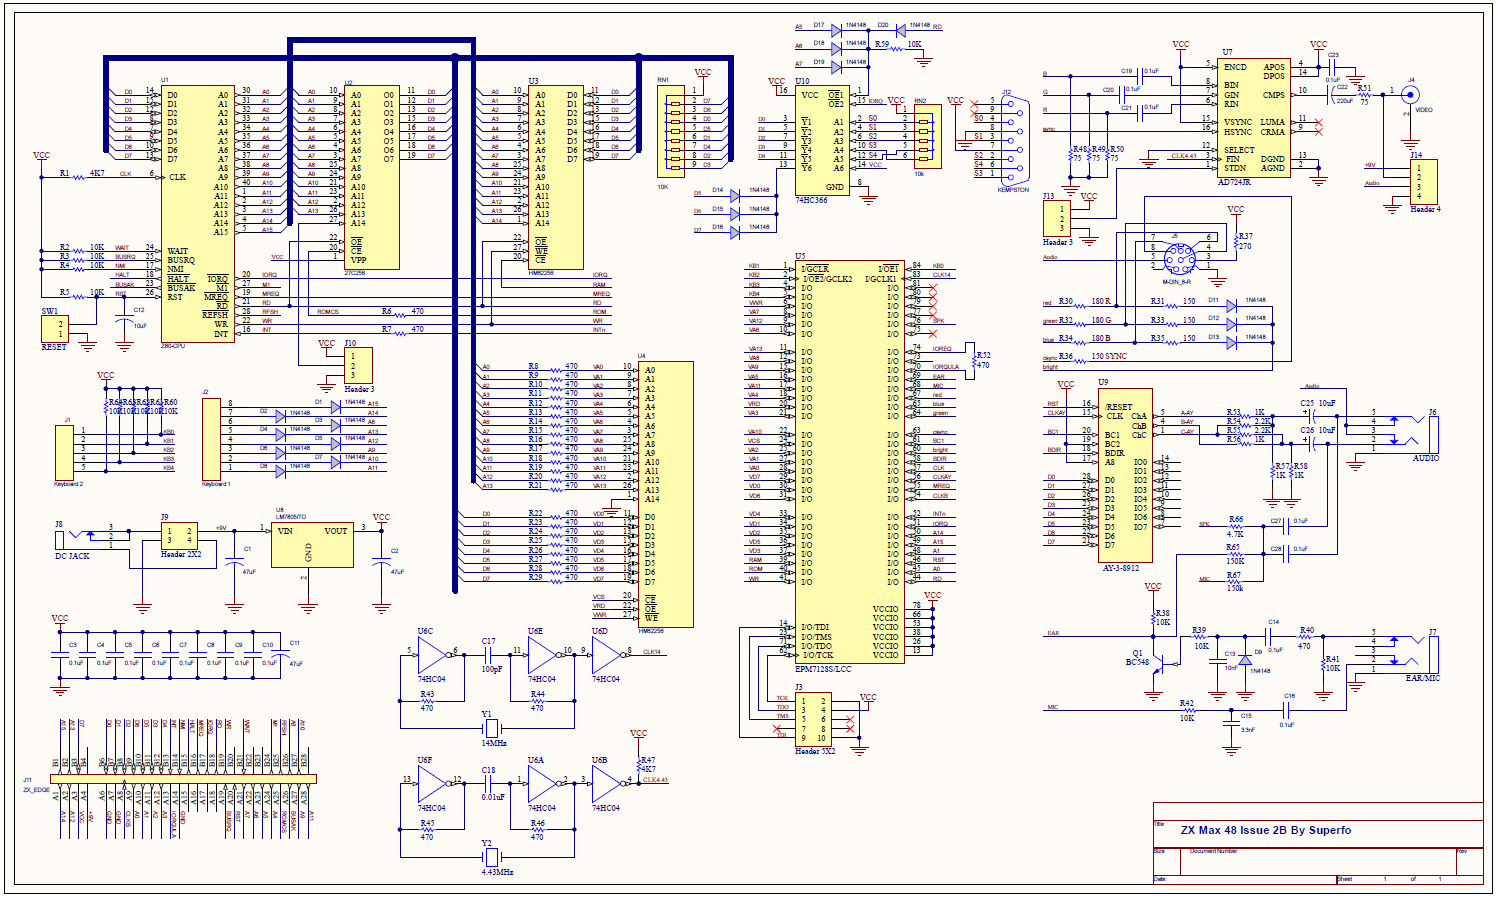Select the EAR/MIC jack J7
The image size is (1497, 899).
[x=1432, y=653]
